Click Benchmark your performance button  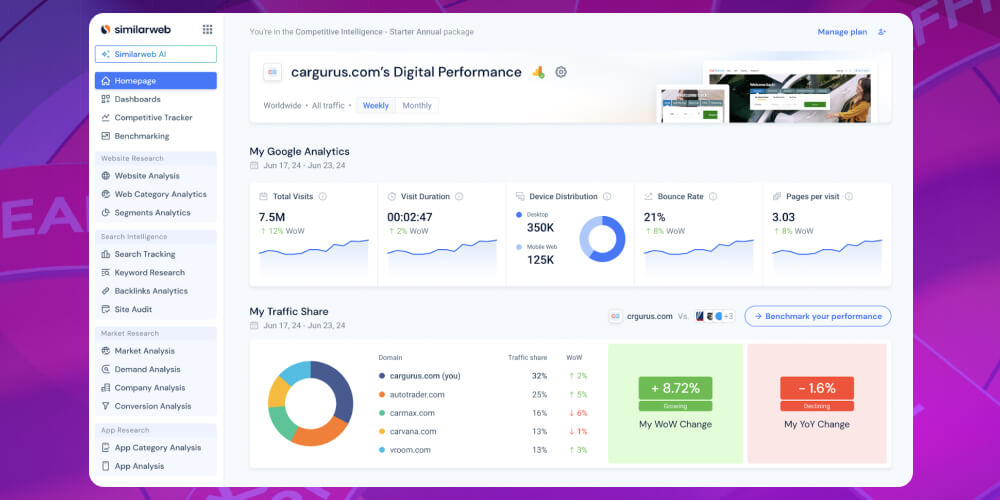(x=818, y=316)
